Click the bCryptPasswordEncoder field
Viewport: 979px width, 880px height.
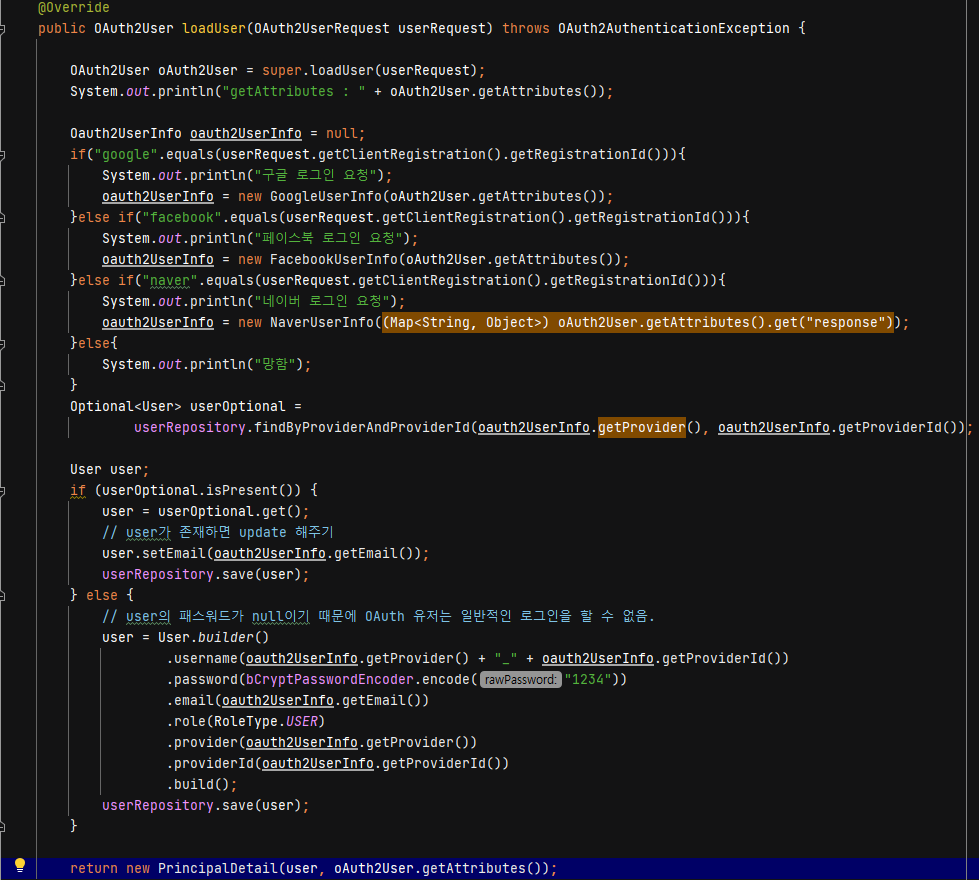330,680
